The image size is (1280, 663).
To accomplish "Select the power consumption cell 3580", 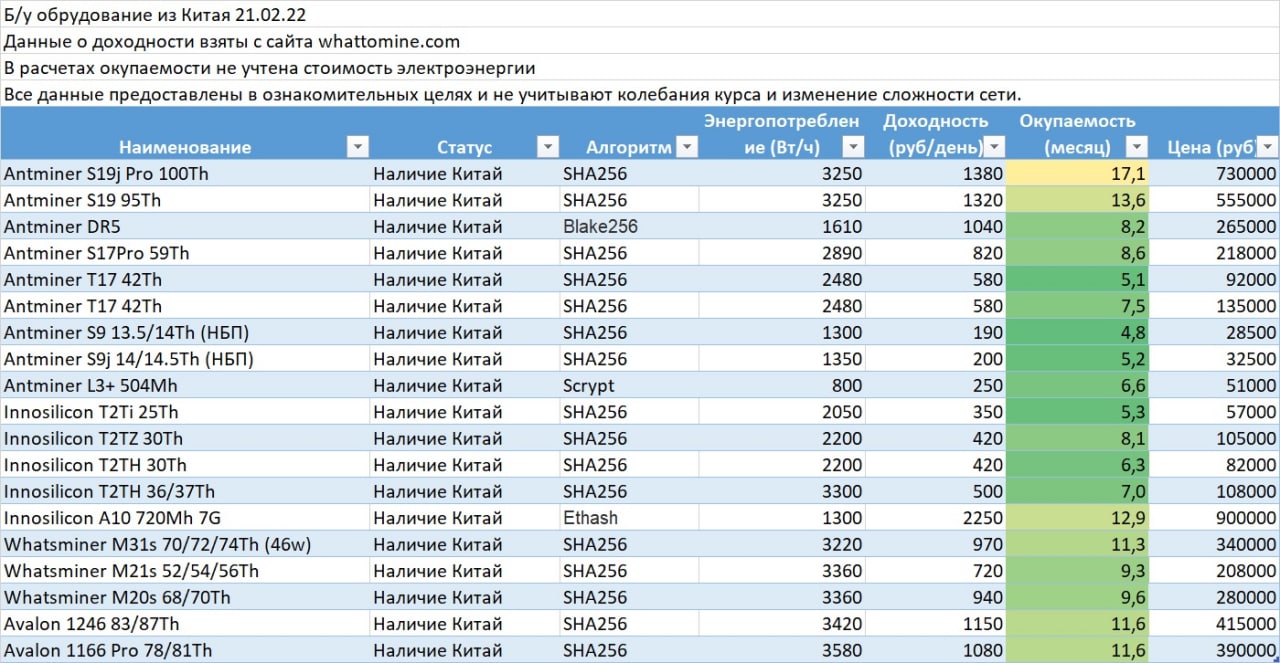I will coord(782,650).
